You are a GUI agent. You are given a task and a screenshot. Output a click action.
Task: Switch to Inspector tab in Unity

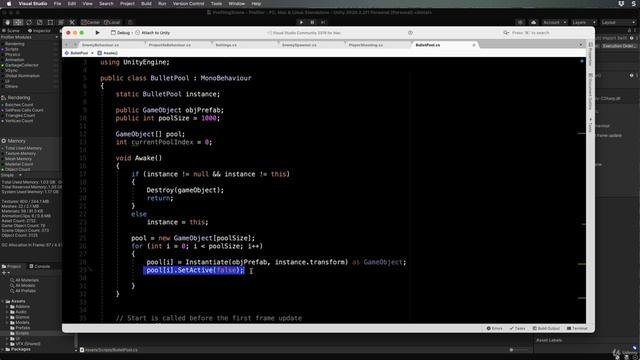point(39,31)
